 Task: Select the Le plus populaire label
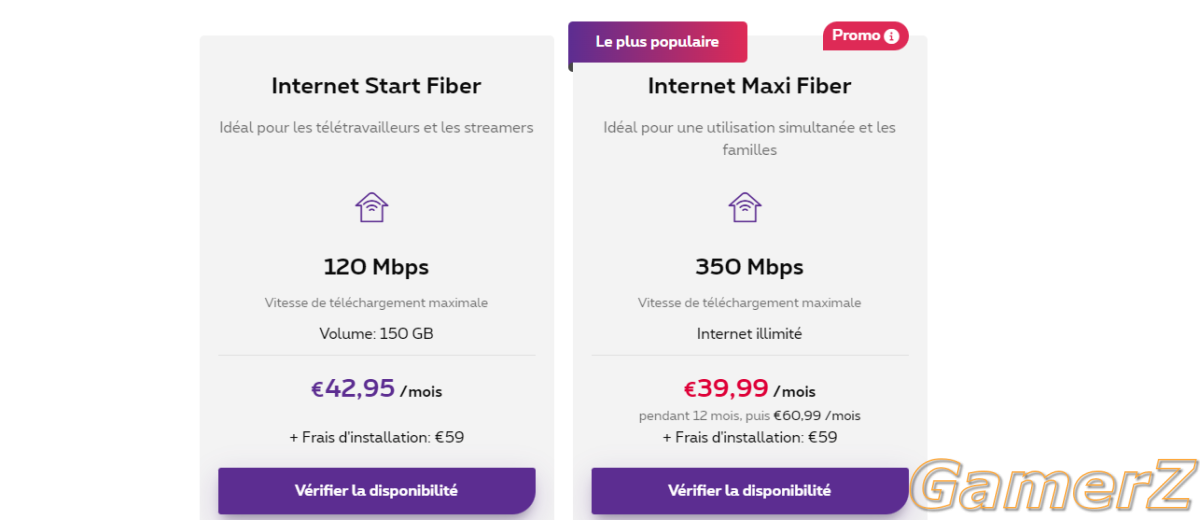657,42
